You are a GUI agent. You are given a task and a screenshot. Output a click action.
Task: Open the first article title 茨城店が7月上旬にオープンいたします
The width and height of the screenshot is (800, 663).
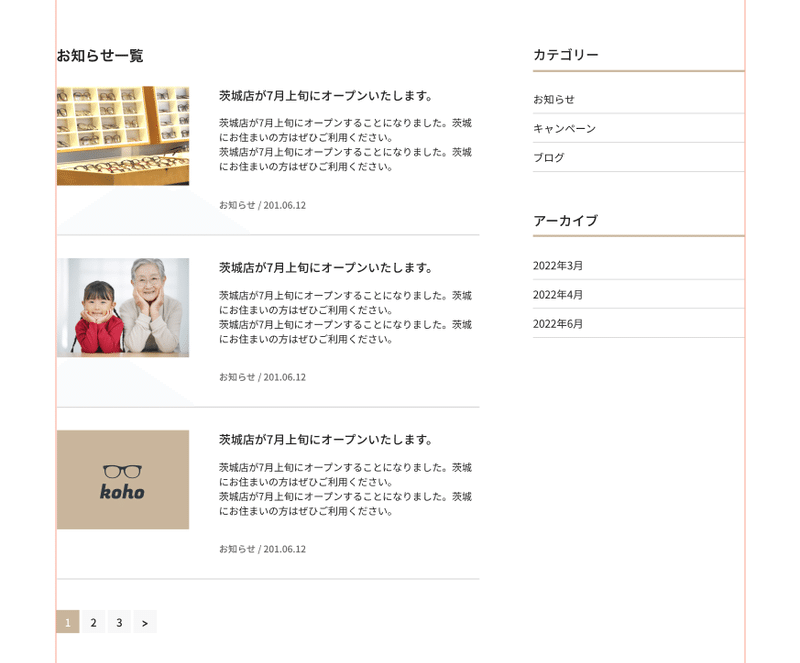click(x=326, y=96)
